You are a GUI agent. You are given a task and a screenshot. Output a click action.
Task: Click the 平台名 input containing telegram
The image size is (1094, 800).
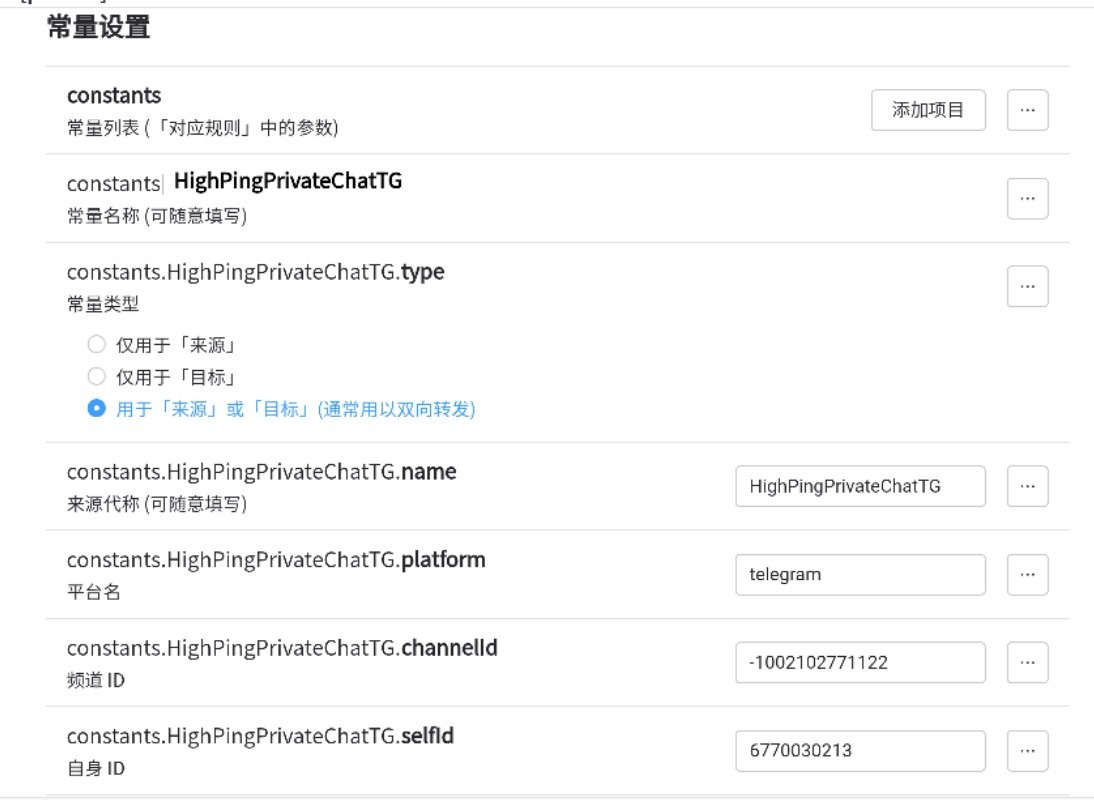click(859, 574)
